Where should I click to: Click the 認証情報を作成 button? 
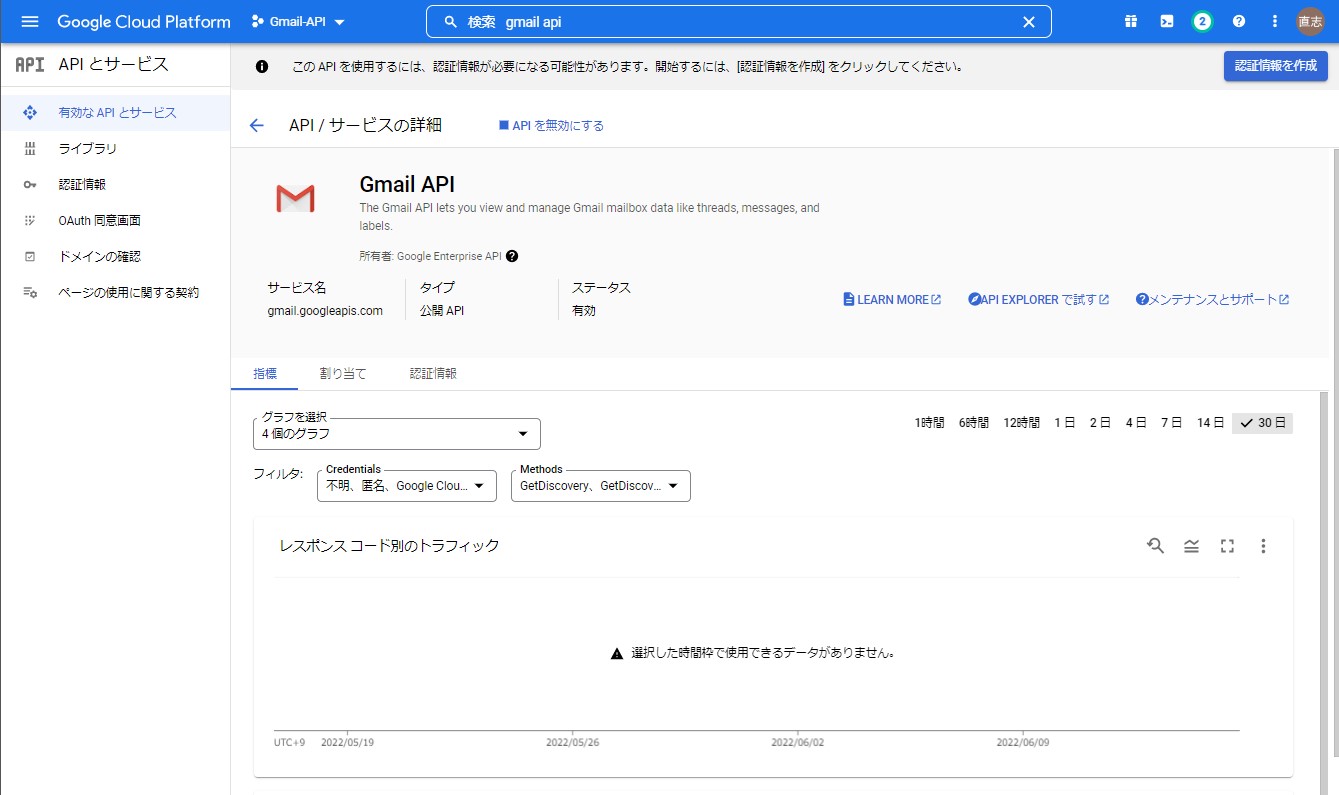pos(1276,66)
